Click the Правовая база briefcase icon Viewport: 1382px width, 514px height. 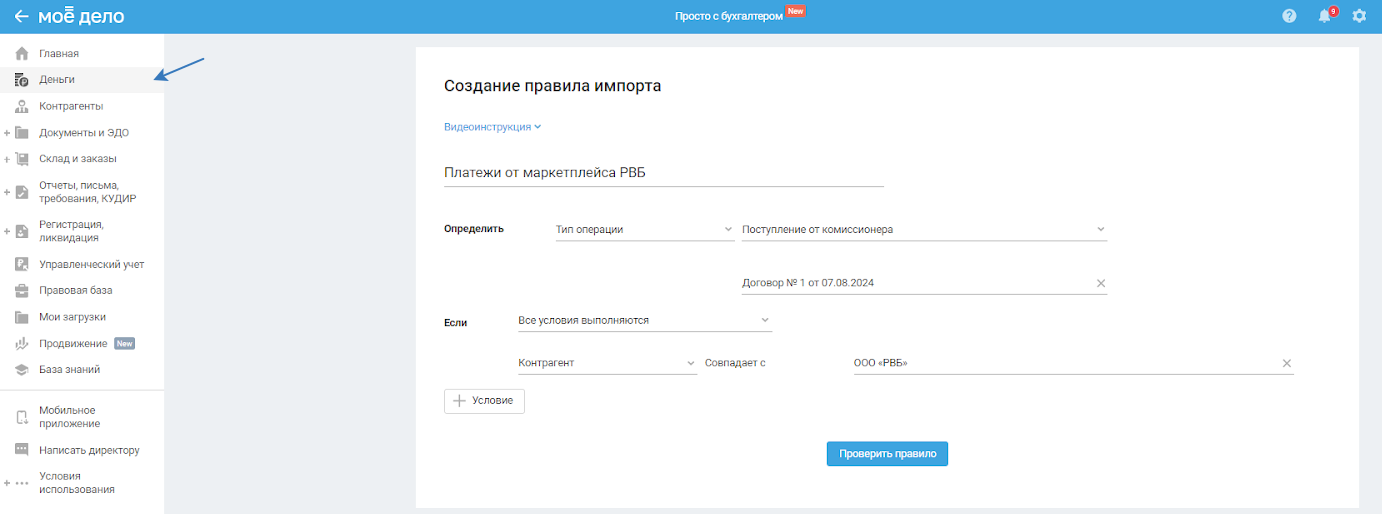22,291
